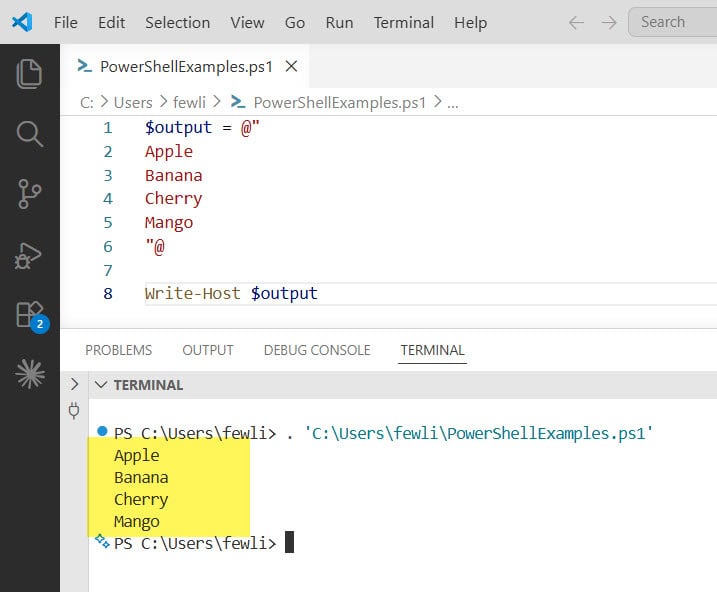Click the plug icon in terminal sidebar
The image size is (717, 592).
(74, 411)
